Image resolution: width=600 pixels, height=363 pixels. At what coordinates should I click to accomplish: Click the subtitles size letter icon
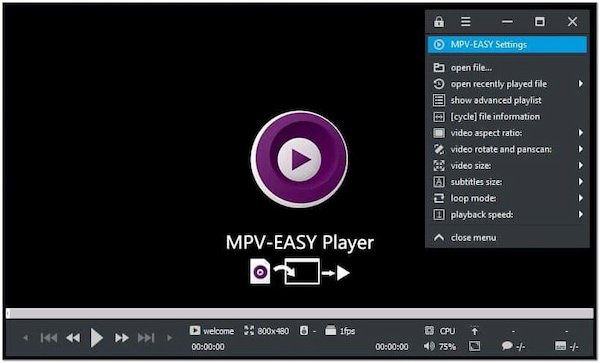[439, 182]
